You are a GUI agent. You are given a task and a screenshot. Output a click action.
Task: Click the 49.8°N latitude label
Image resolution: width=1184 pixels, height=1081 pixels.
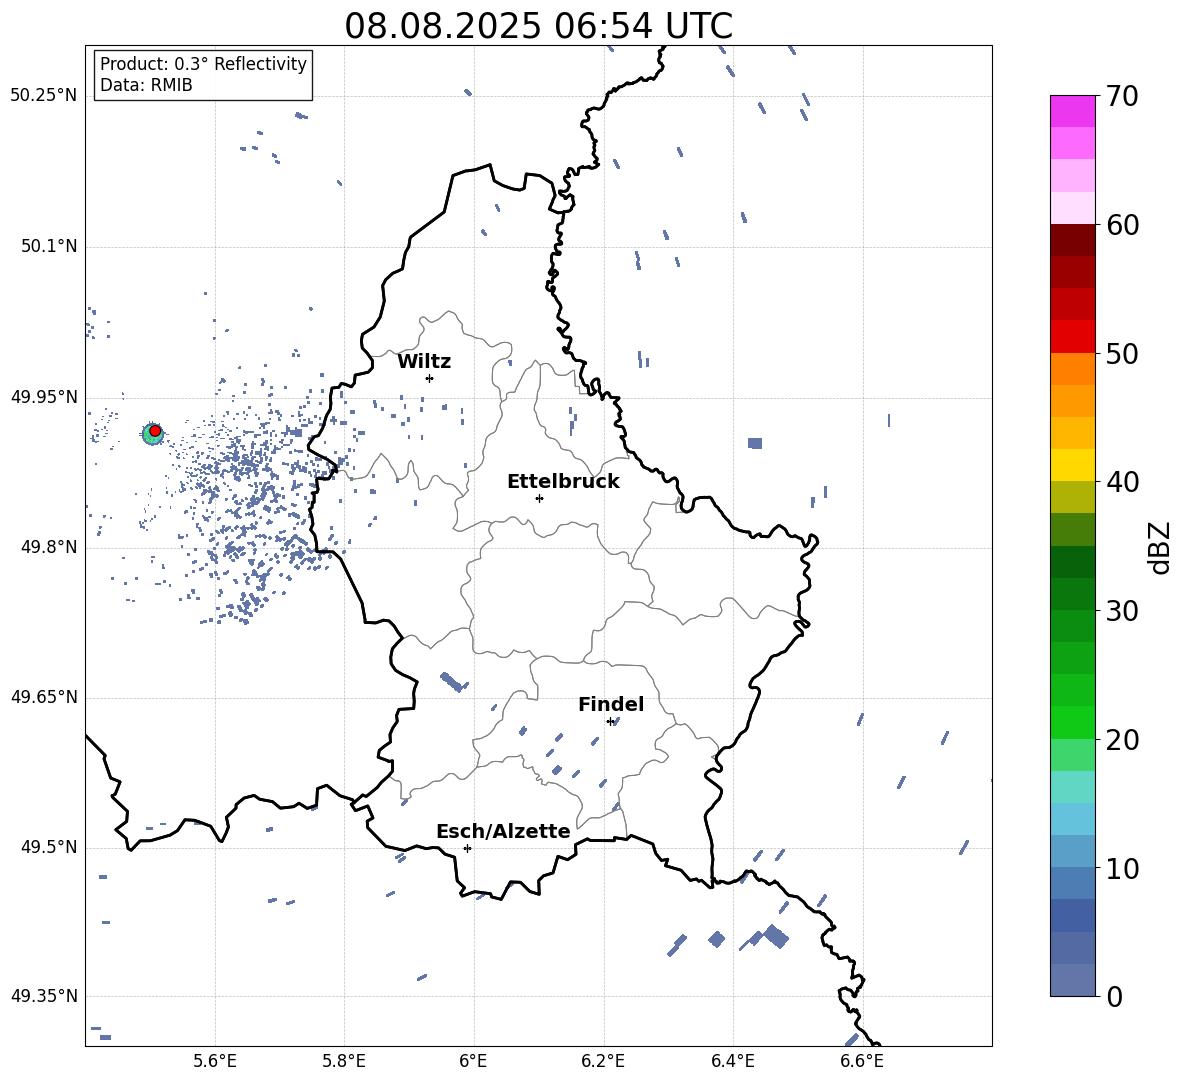click(x=49, y=547)
